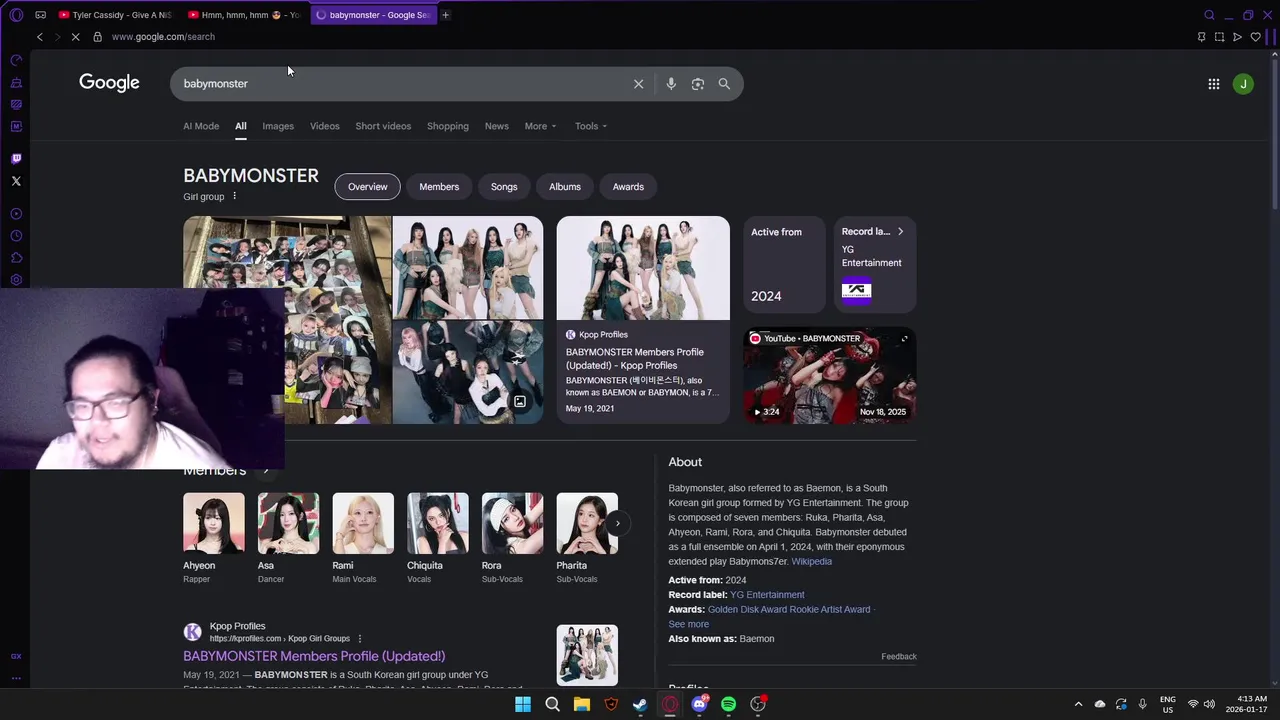Search tabs with the titlebar magnifier

point(1209,15)
